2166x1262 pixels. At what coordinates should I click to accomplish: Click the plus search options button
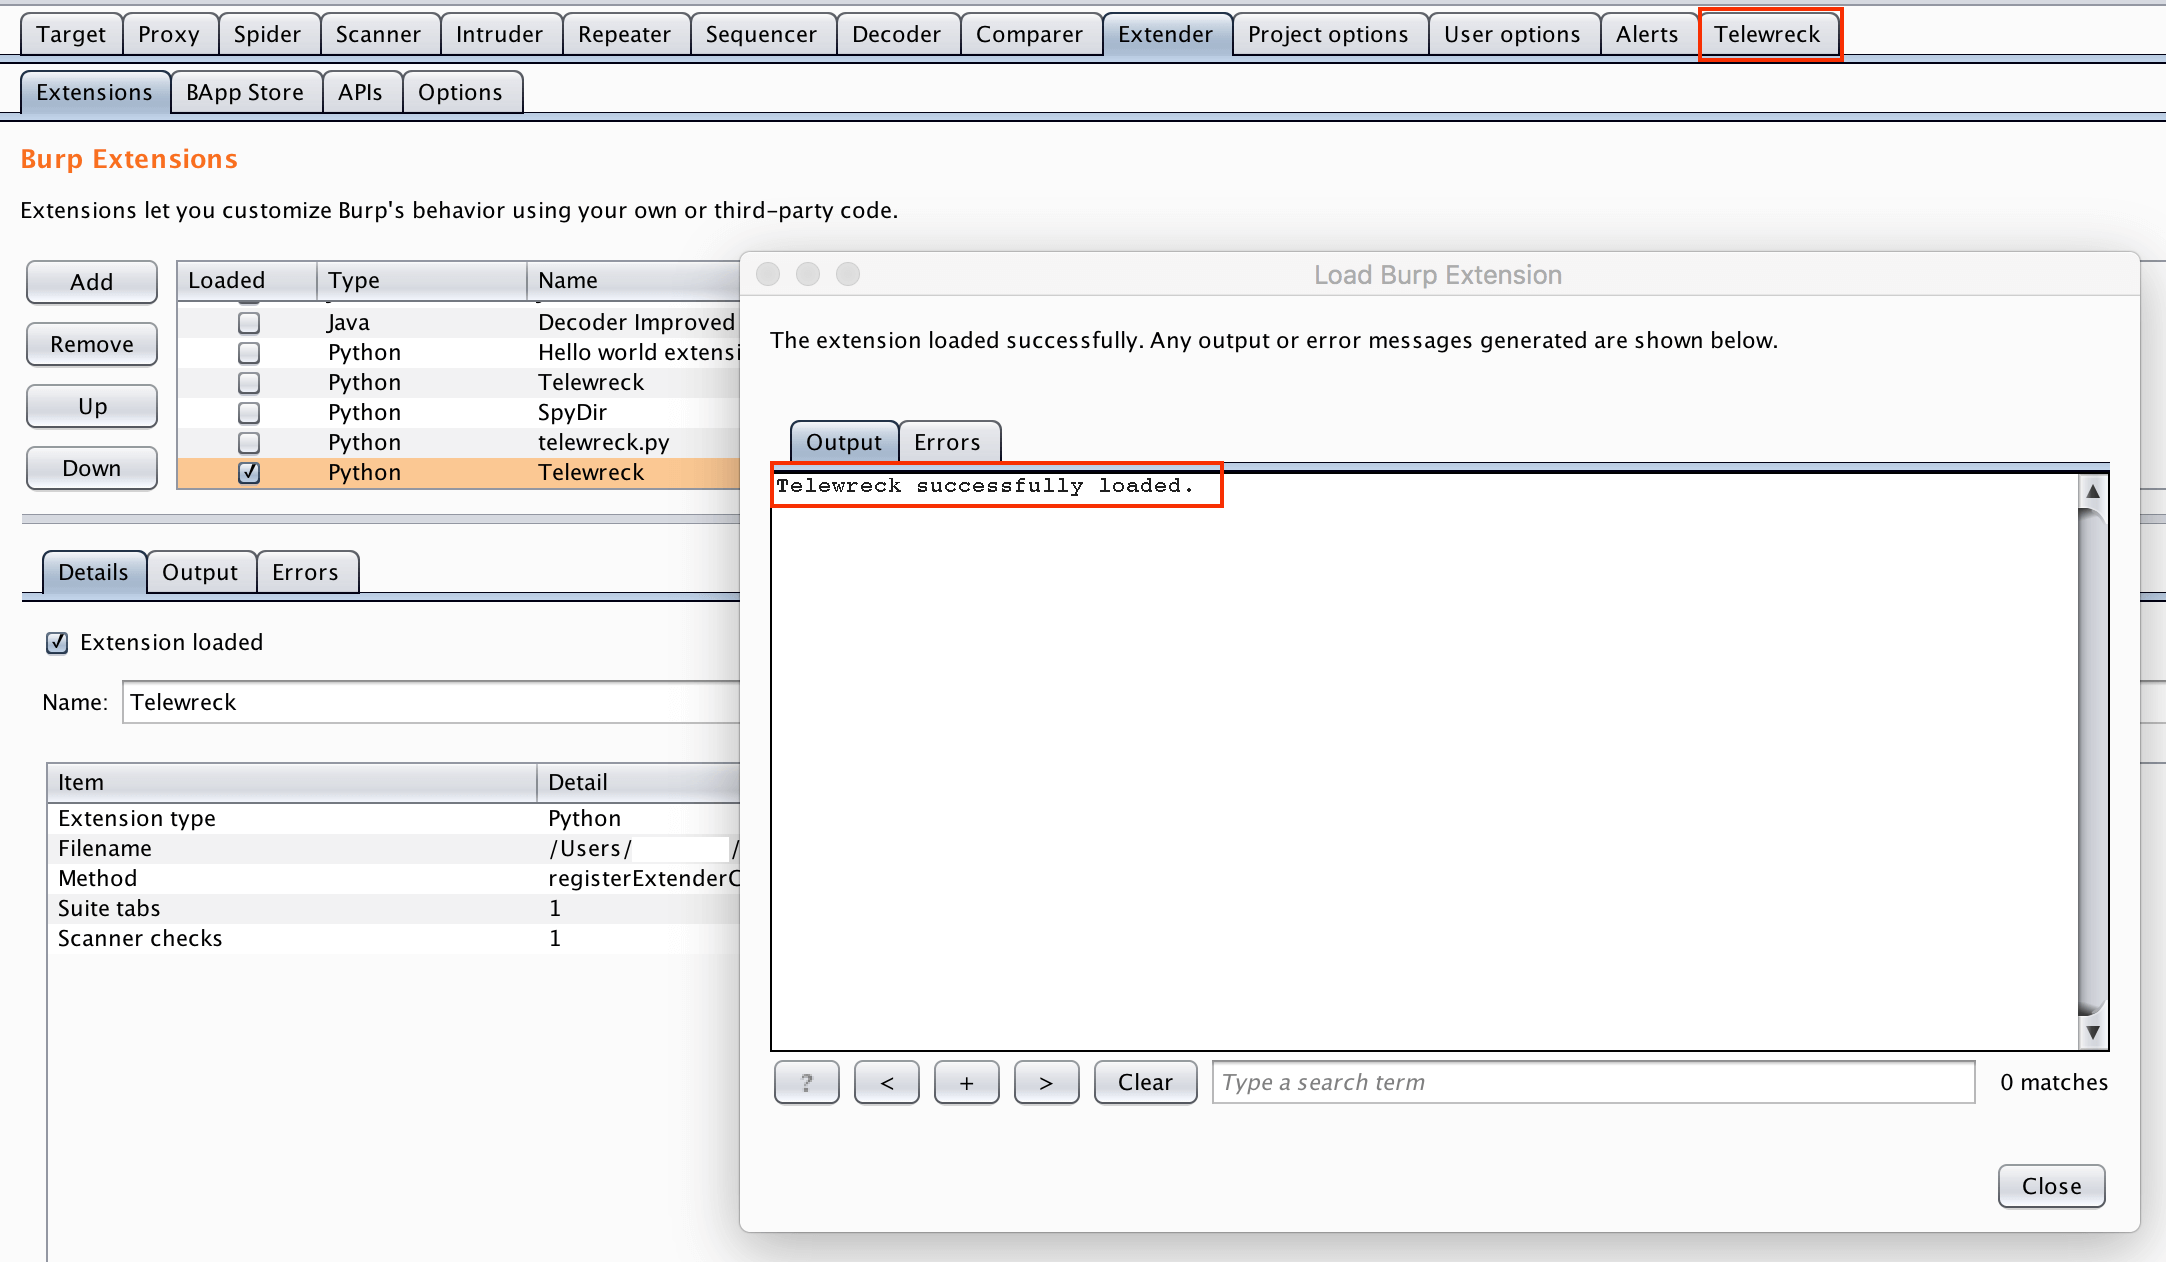pyautogui.click(x=966, y=1082)
